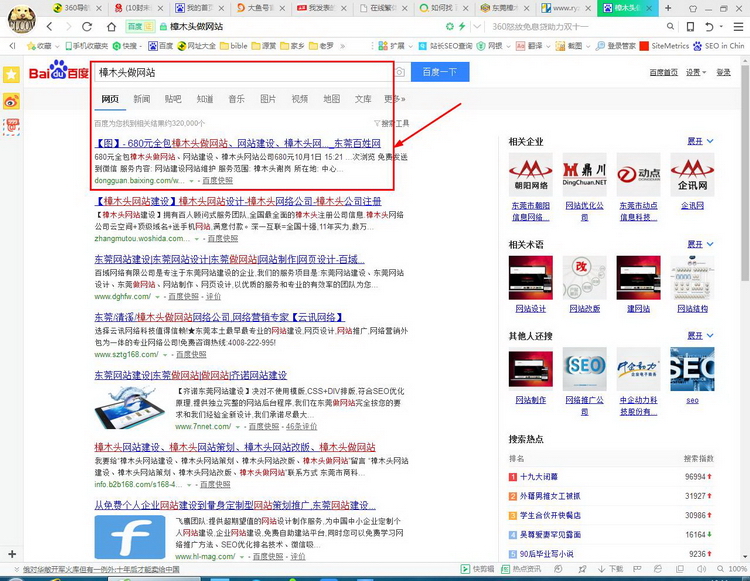Screen dimensions: 750x581
Task: Collapse the bookmarks bar left arrow
Action: point(12,46)
